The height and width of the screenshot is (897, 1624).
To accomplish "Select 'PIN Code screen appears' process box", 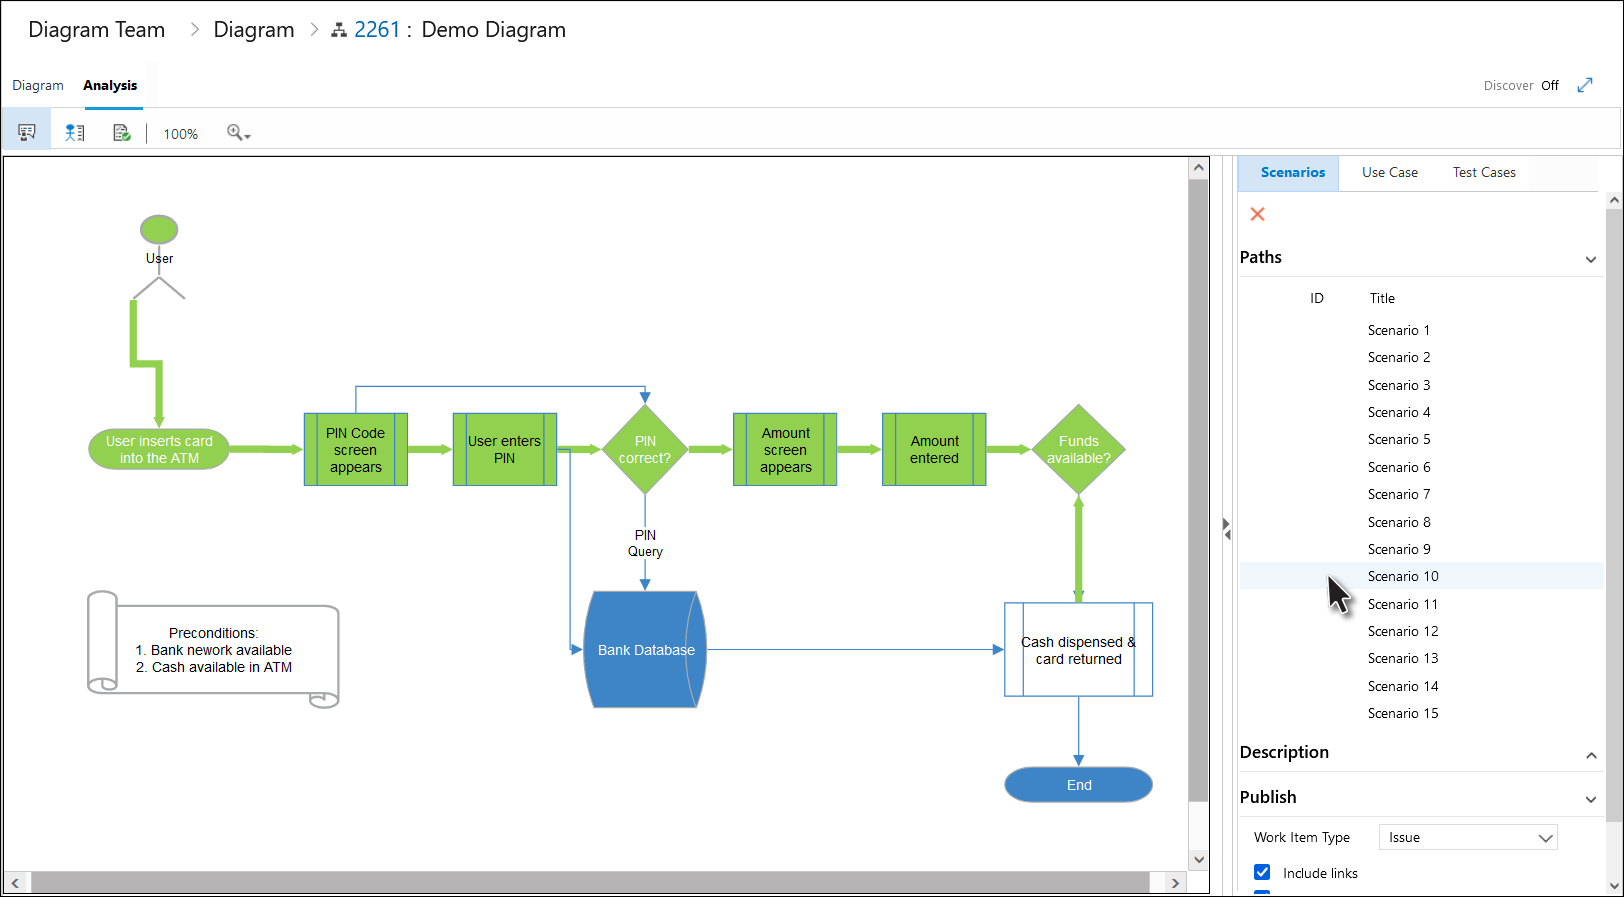I will point(356,450).
